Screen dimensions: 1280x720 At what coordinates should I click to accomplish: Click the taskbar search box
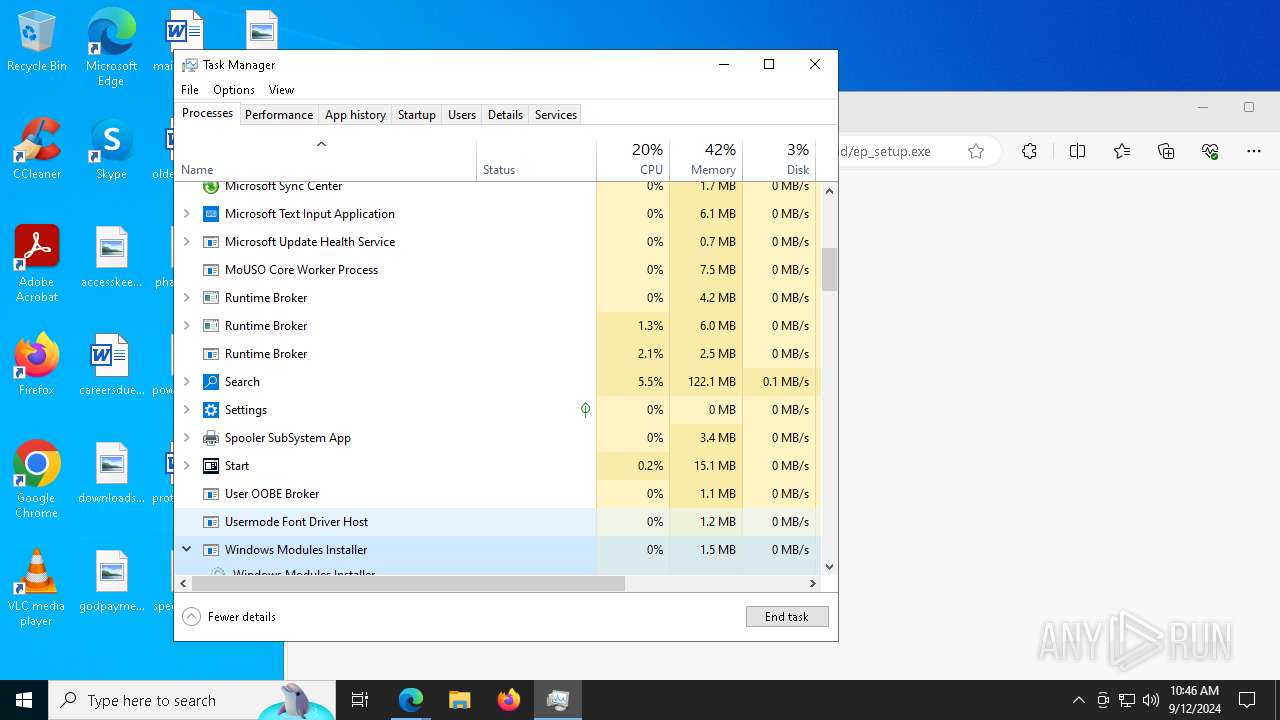[x=192, y=700]
